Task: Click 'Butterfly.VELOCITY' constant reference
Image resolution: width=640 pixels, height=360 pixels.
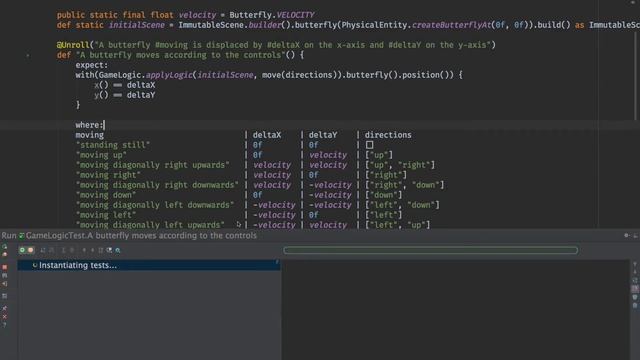Action: [272, 15]
